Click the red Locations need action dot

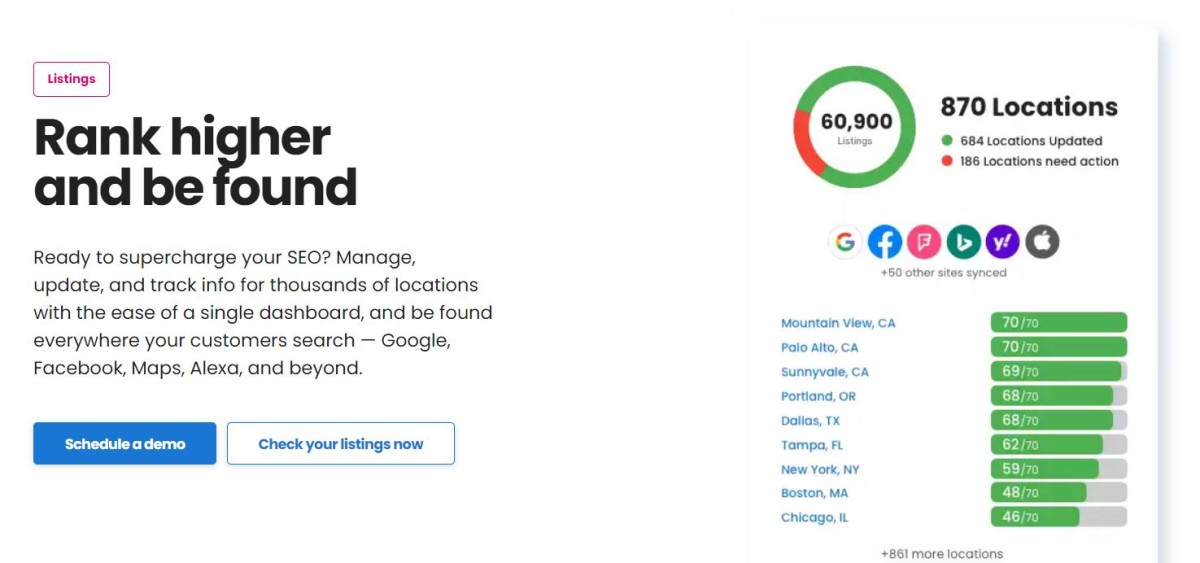tap(947, 161)
